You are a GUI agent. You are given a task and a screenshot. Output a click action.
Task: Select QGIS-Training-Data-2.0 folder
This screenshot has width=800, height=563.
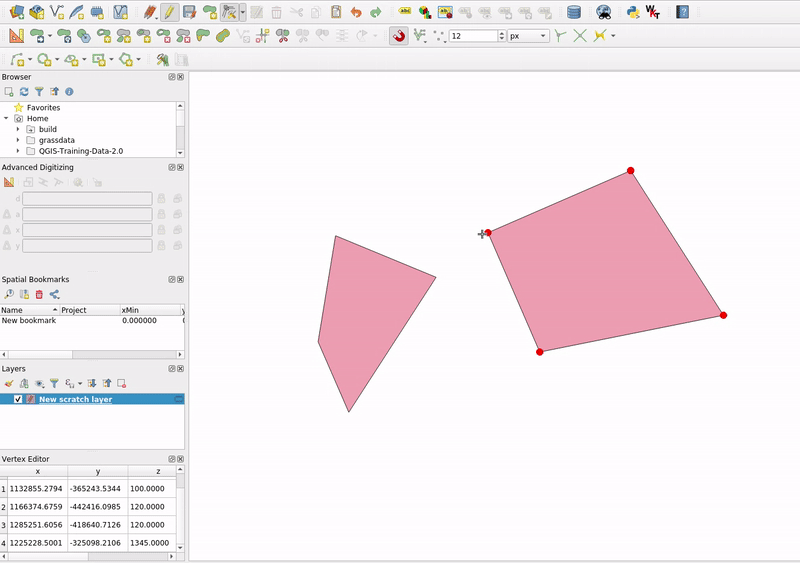81,151
